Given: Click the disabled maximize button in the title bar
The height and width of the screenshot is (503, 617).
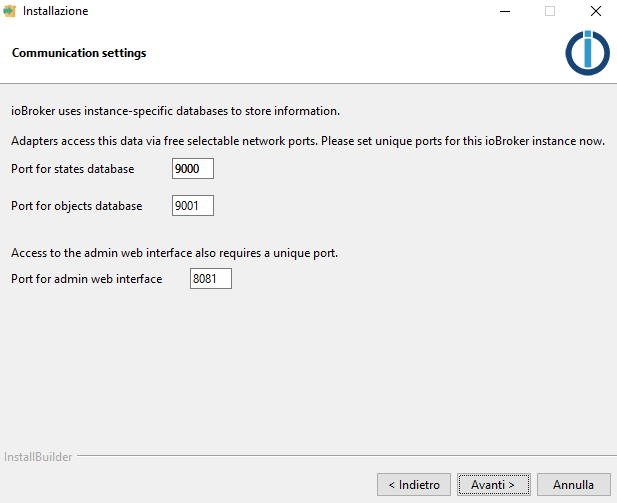Looking at the screenshot, I should tap(550, 11).
